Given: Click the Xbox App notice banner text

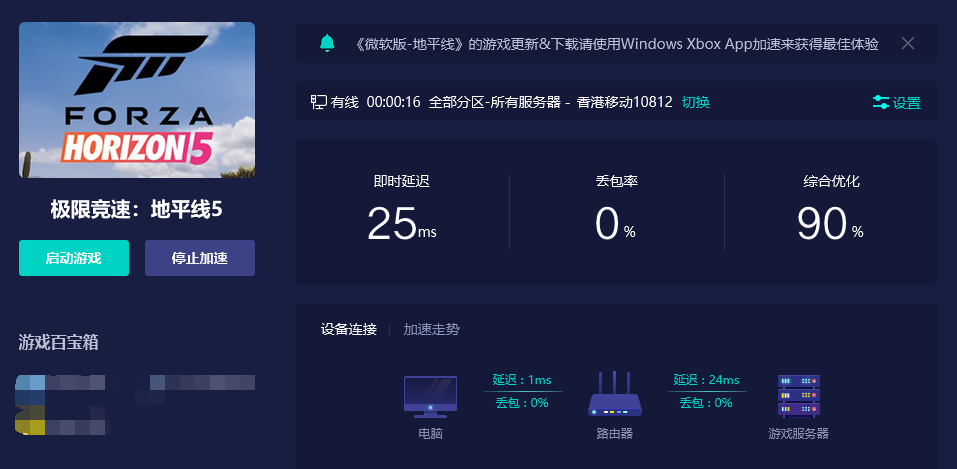Looking at the screenshot, I should (x=616, y=43).
